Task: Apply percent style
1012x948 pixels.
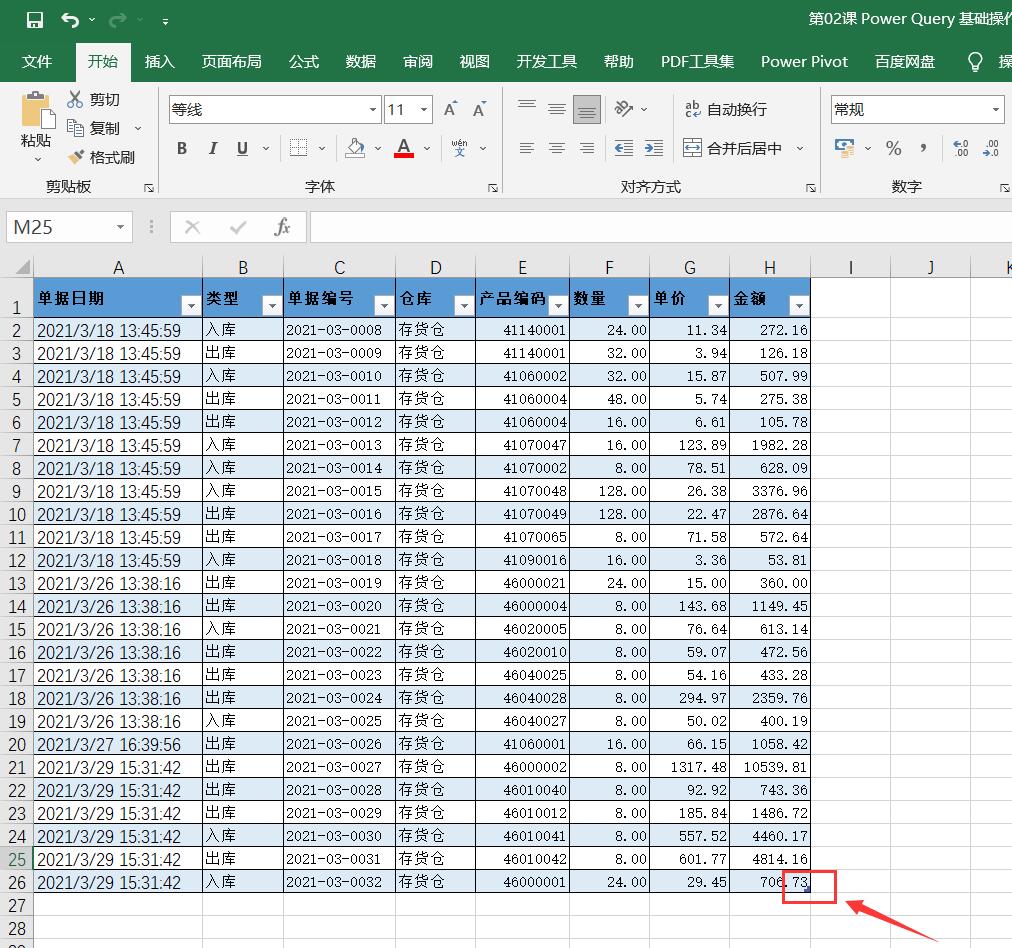Action: point(893,148)
